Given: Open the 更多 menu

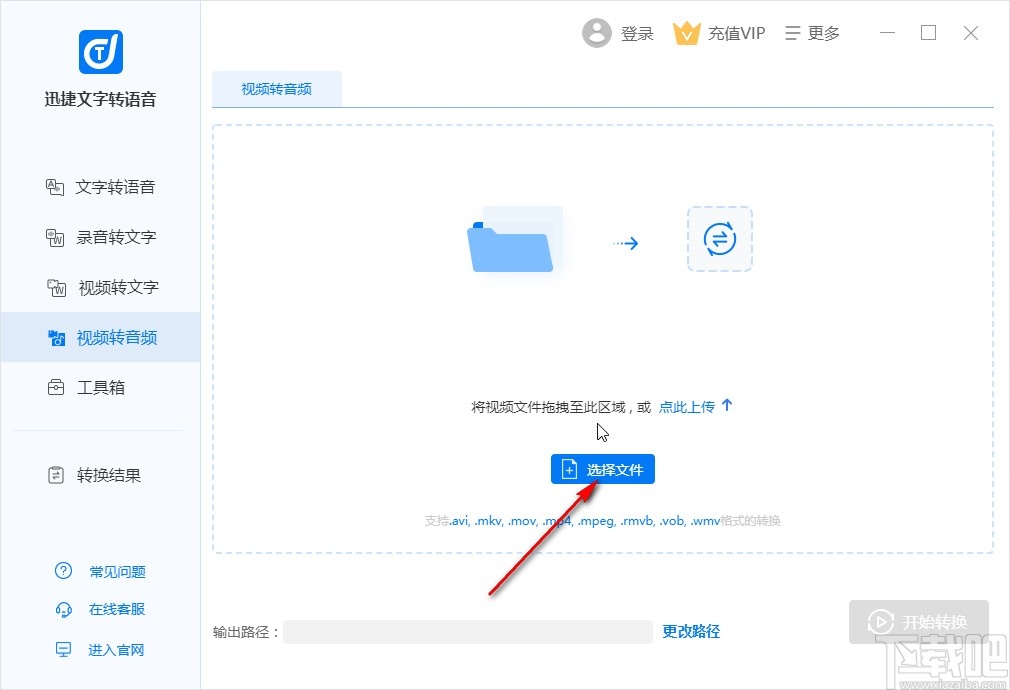Looking at the screenshot, I should 812,32.
